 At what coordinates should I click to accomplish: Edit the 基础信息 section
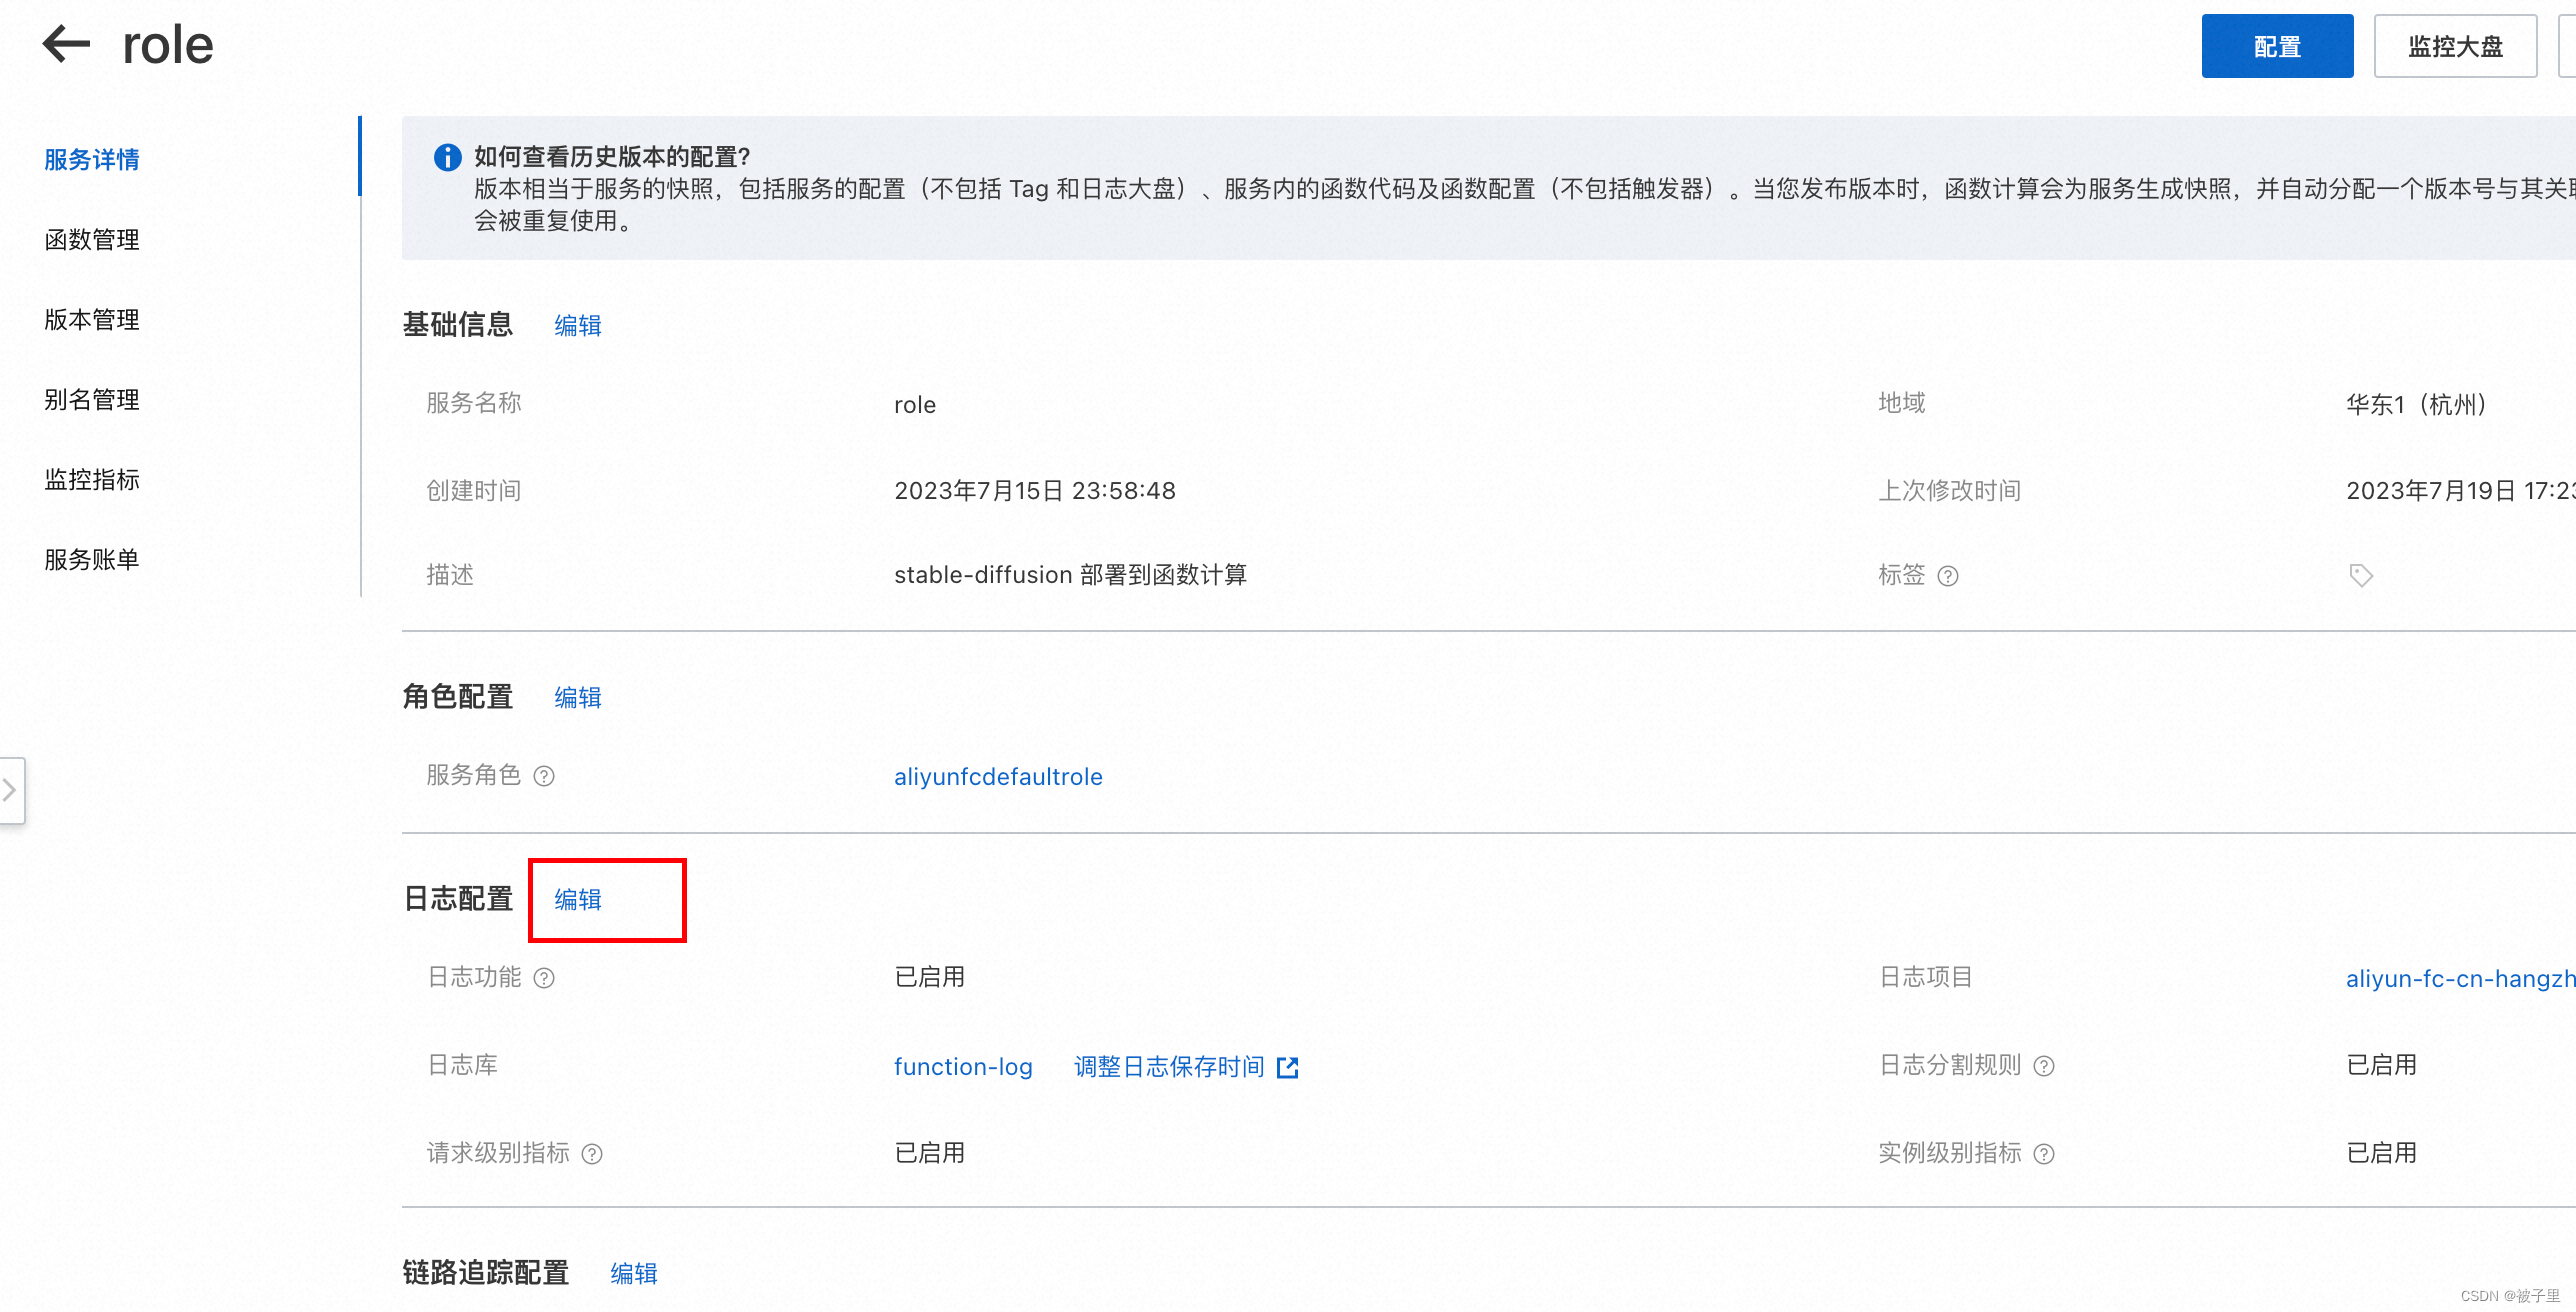click(578, 325)
